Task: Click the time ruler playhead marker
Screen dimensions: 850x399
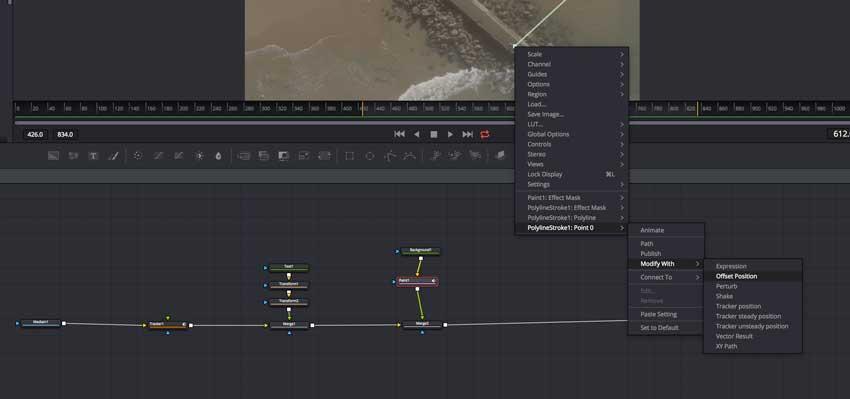Action: coord(362,108)
